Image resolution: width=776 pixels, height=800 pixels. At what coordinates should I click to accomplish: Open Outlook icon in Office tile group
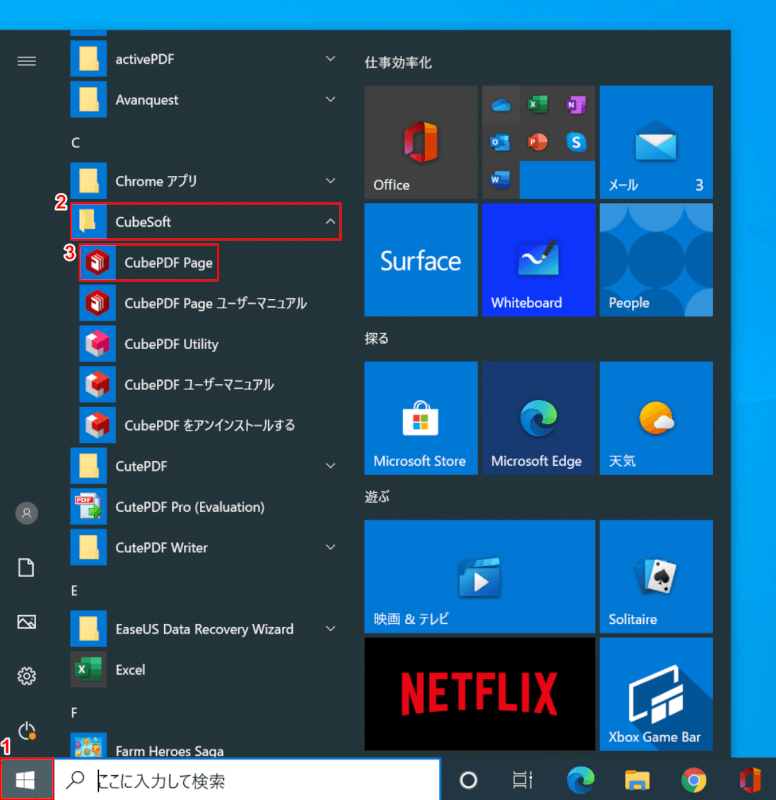point(501,142)
